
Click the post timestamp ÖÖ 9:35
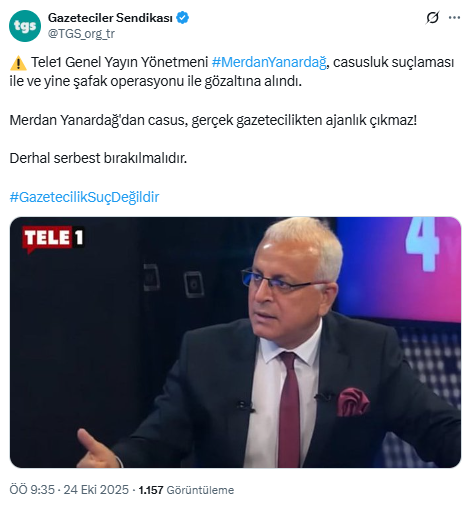[x=32, y=490]
